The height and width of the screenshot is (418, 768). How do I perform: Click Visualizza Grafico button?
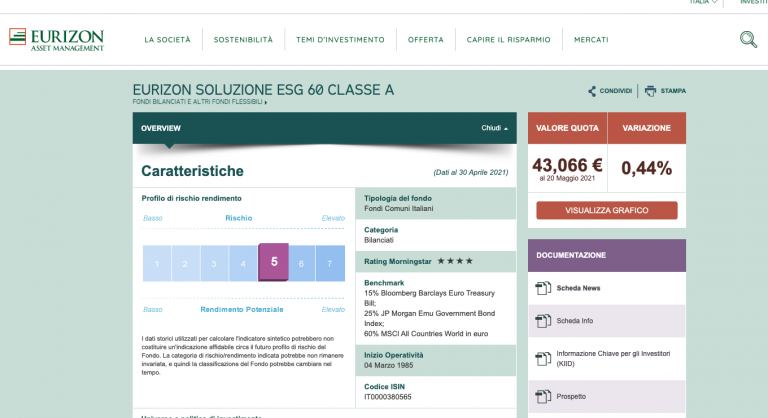pyautogui.click(x=607, y=210)
